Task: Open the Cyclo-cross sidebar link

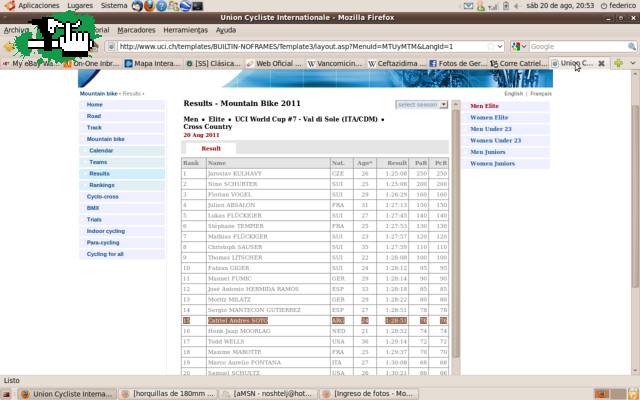Action: 102,197
